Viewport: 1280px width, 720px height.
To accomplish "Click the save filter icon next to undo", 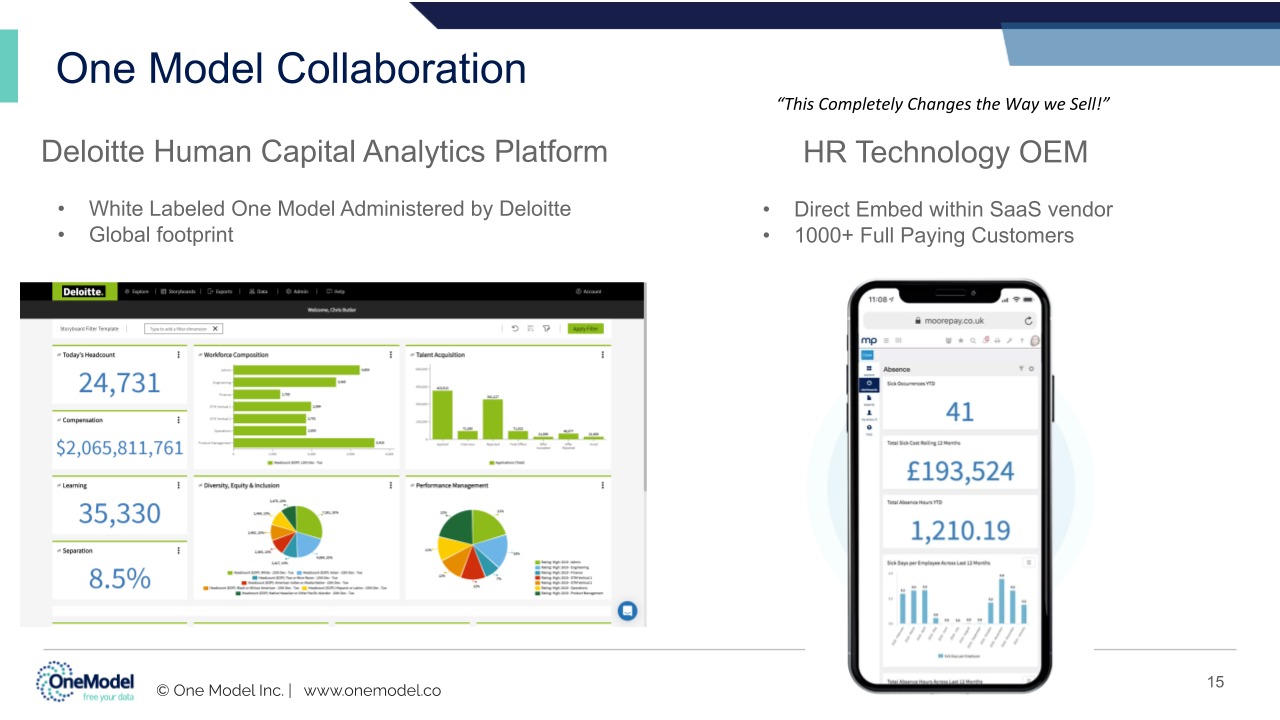I will tap(530, 328).
